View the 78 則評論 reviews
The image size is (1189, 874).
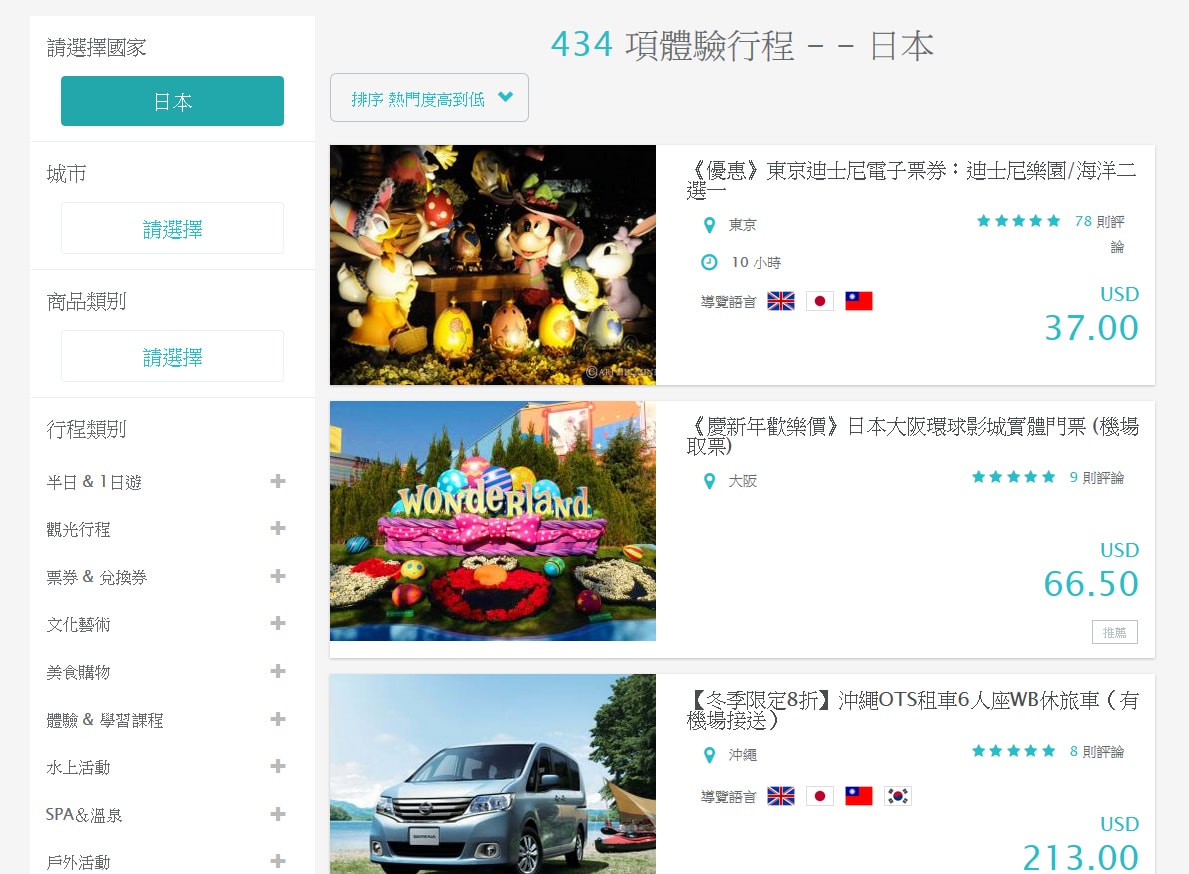(1100, 233)
